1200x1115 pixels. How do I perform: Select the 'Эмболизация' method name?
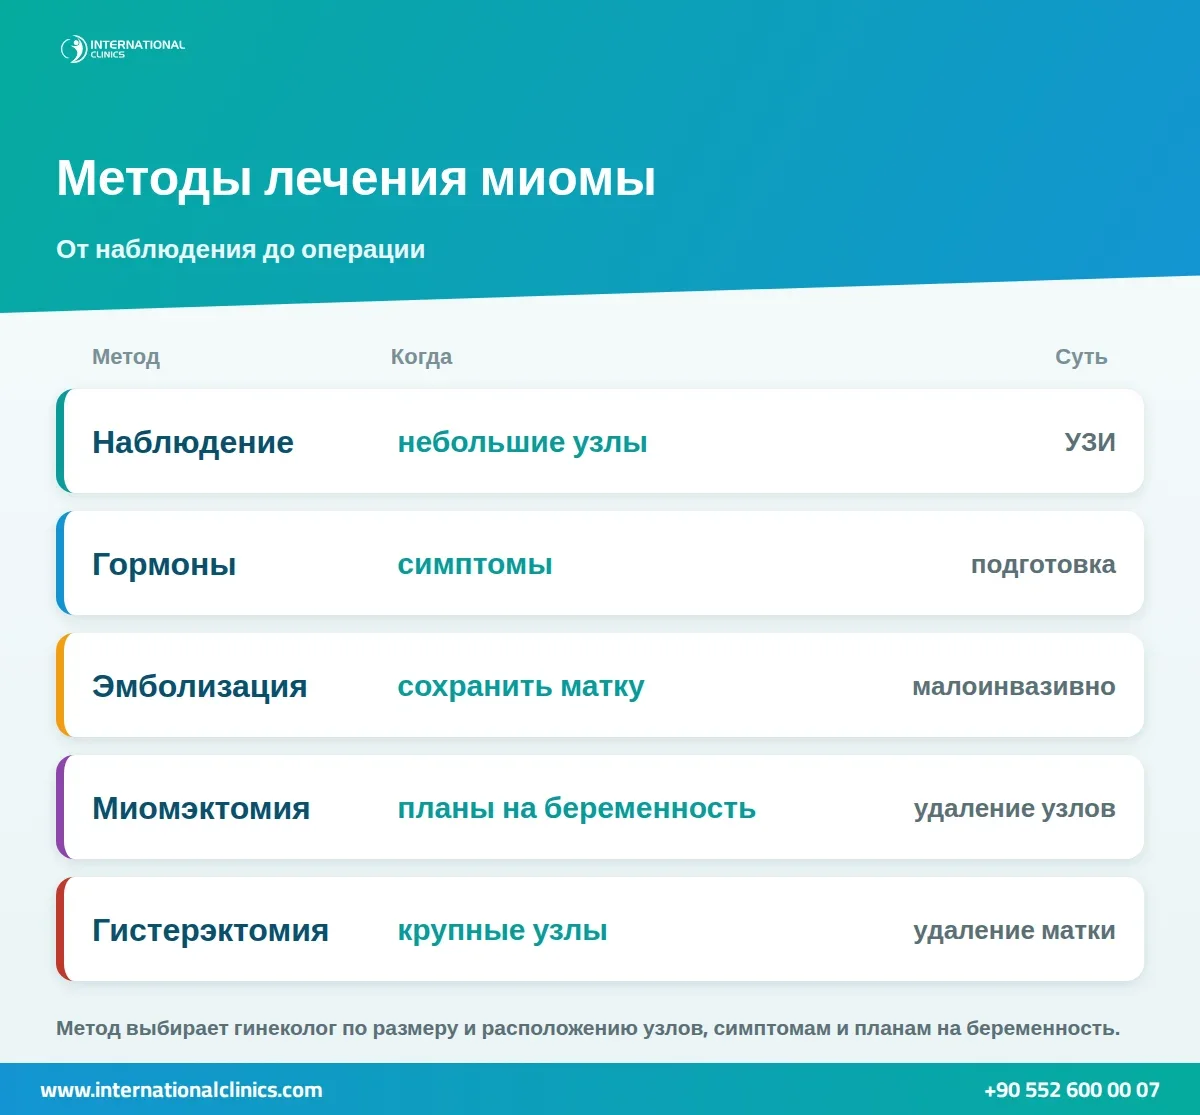[x=199, y=686]
